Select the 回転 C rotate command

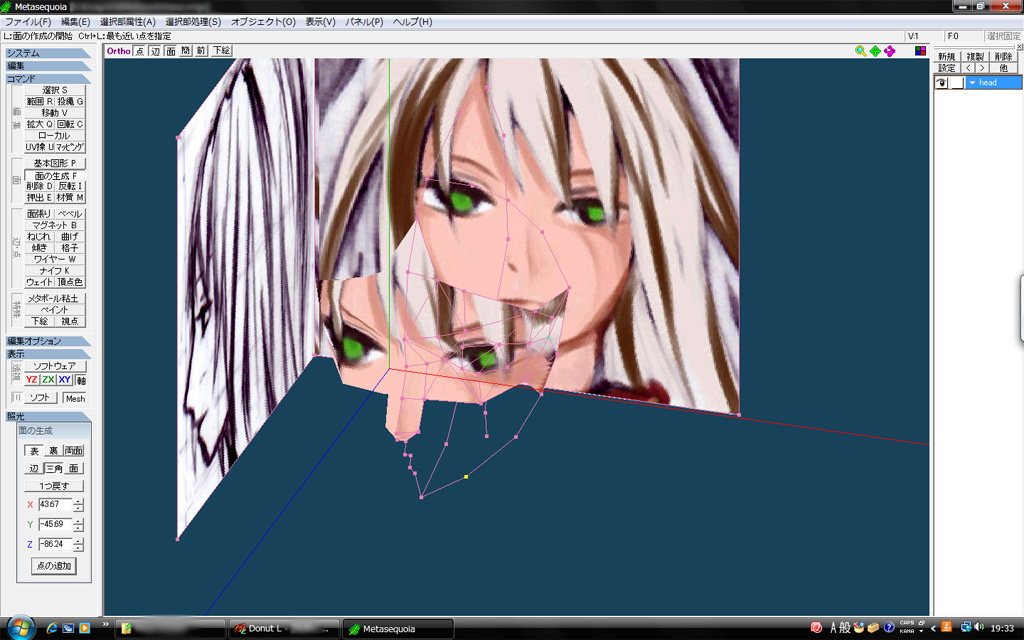click(70, 124)
